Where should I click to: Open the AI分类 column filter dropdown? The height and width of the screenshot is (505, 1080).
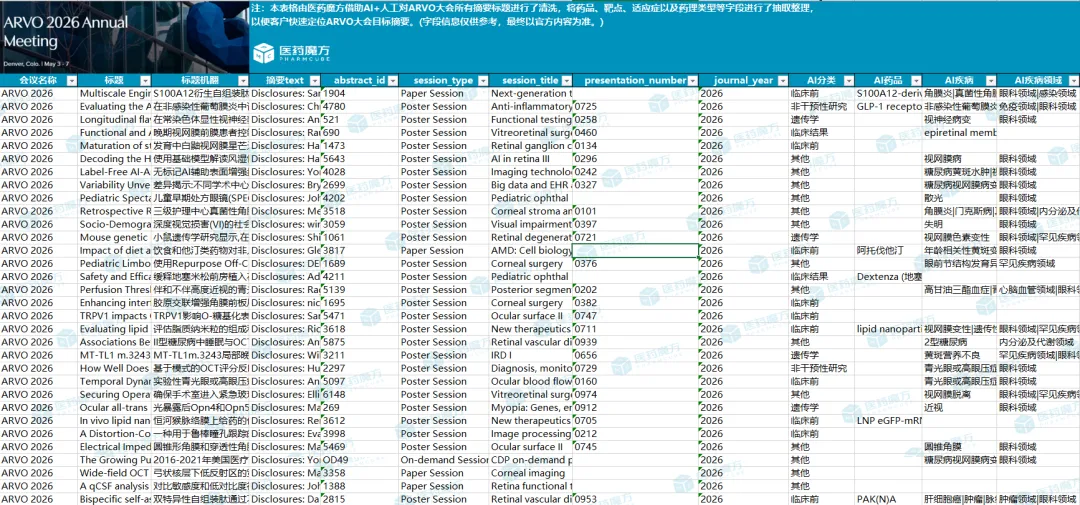coord(847,81)
